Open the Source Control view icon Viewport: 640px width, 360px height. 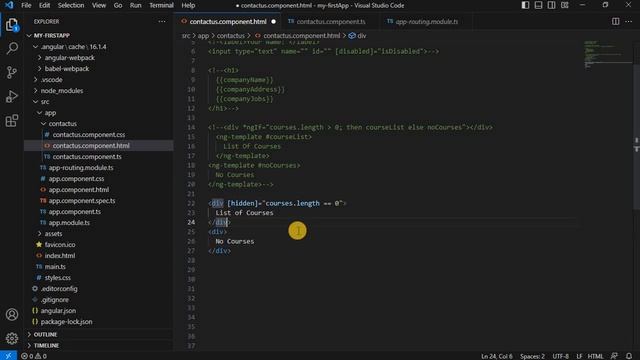coord(12,72)
